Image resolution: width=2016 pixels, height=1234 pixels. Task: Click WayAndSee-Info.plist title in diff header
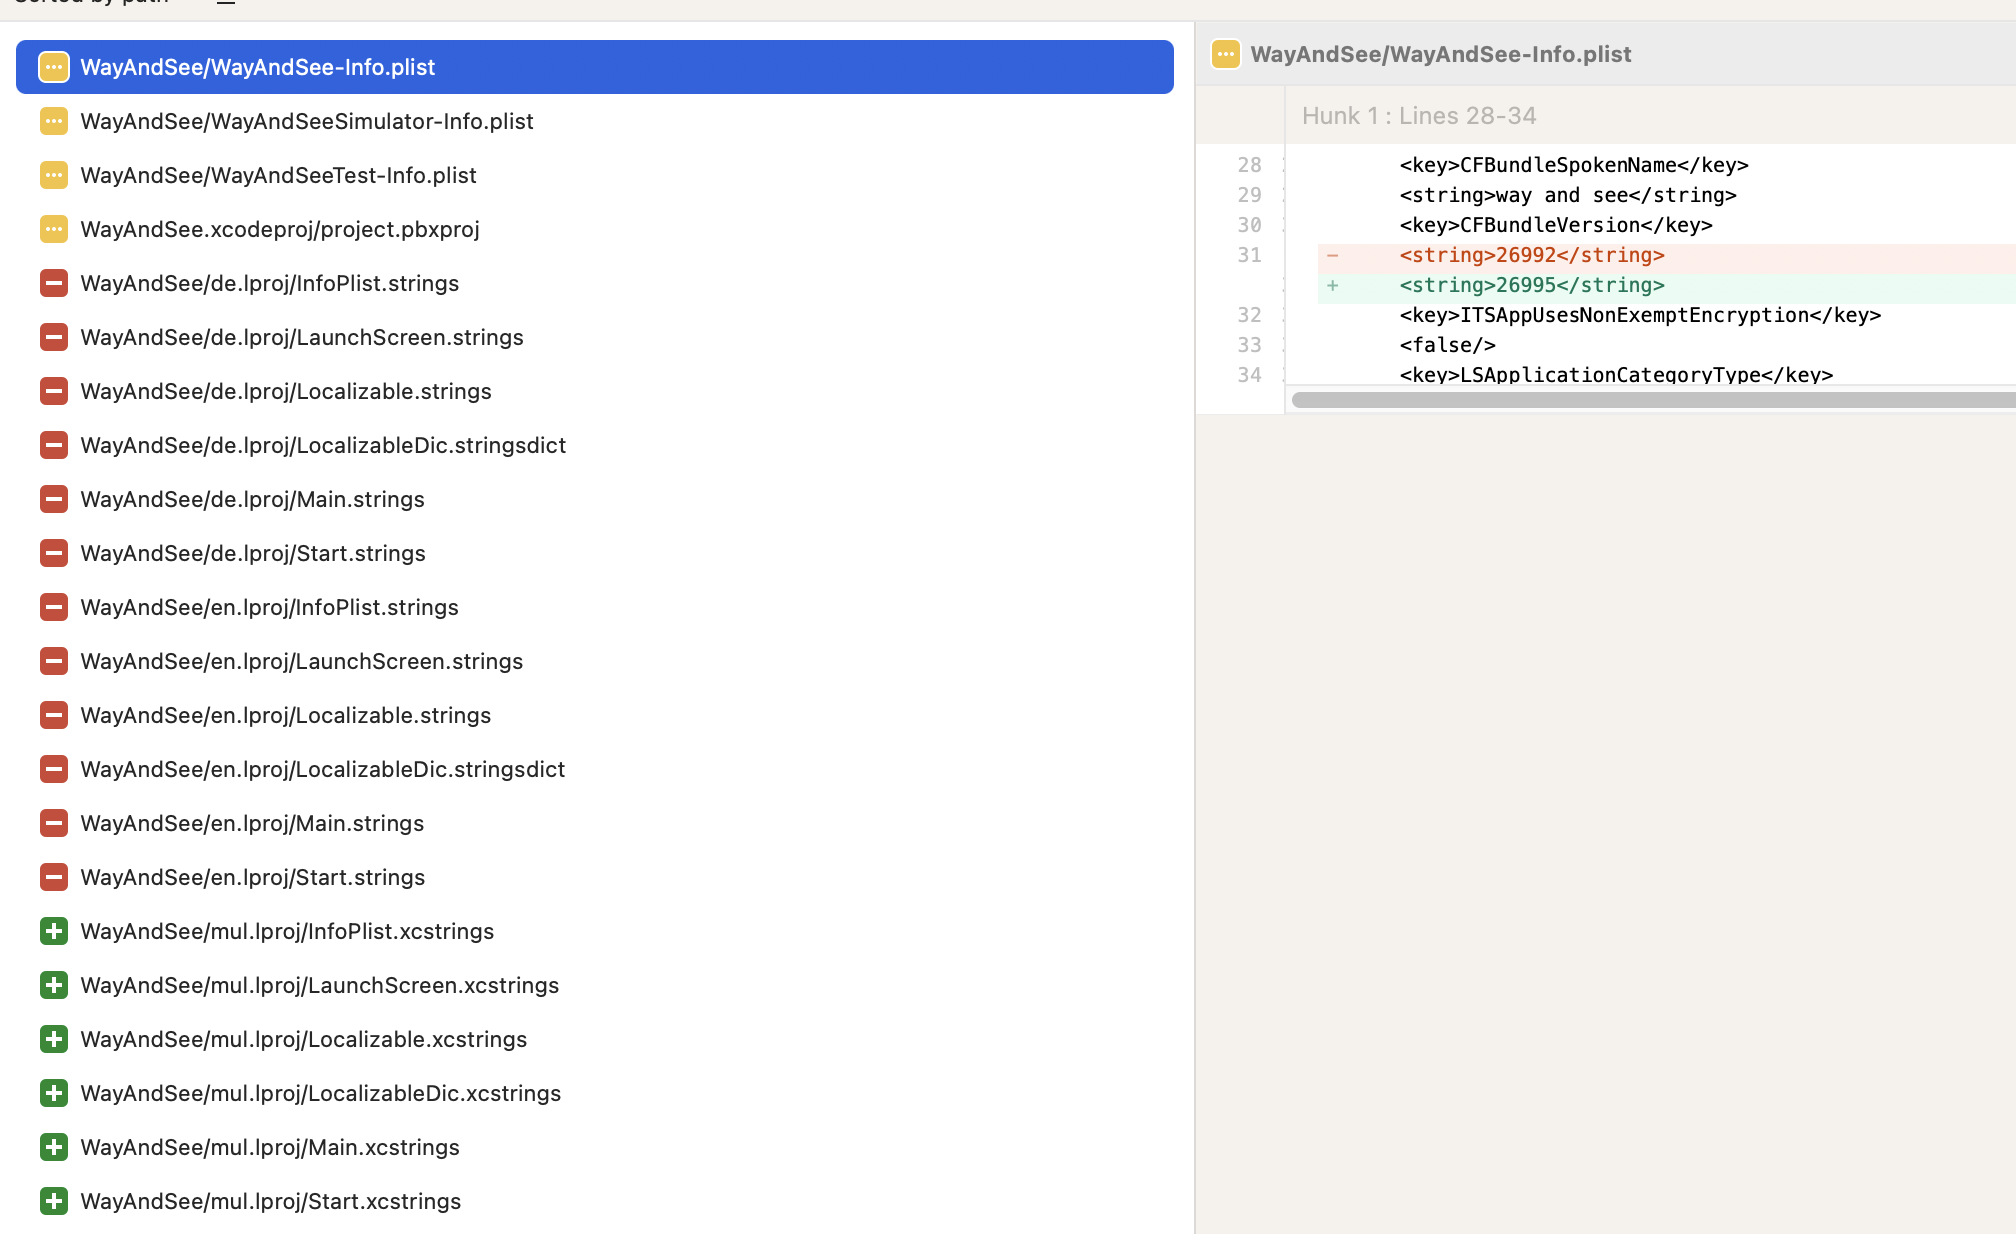coord(1440,54)
